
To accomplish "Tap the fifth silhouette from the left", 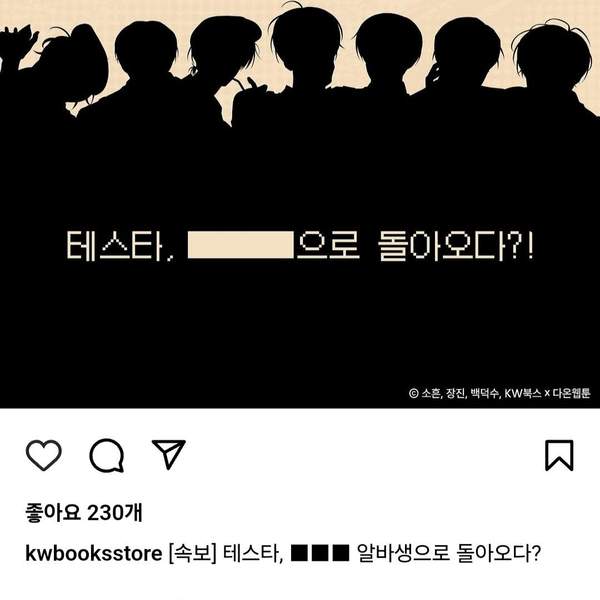I will tap(388, 57).
